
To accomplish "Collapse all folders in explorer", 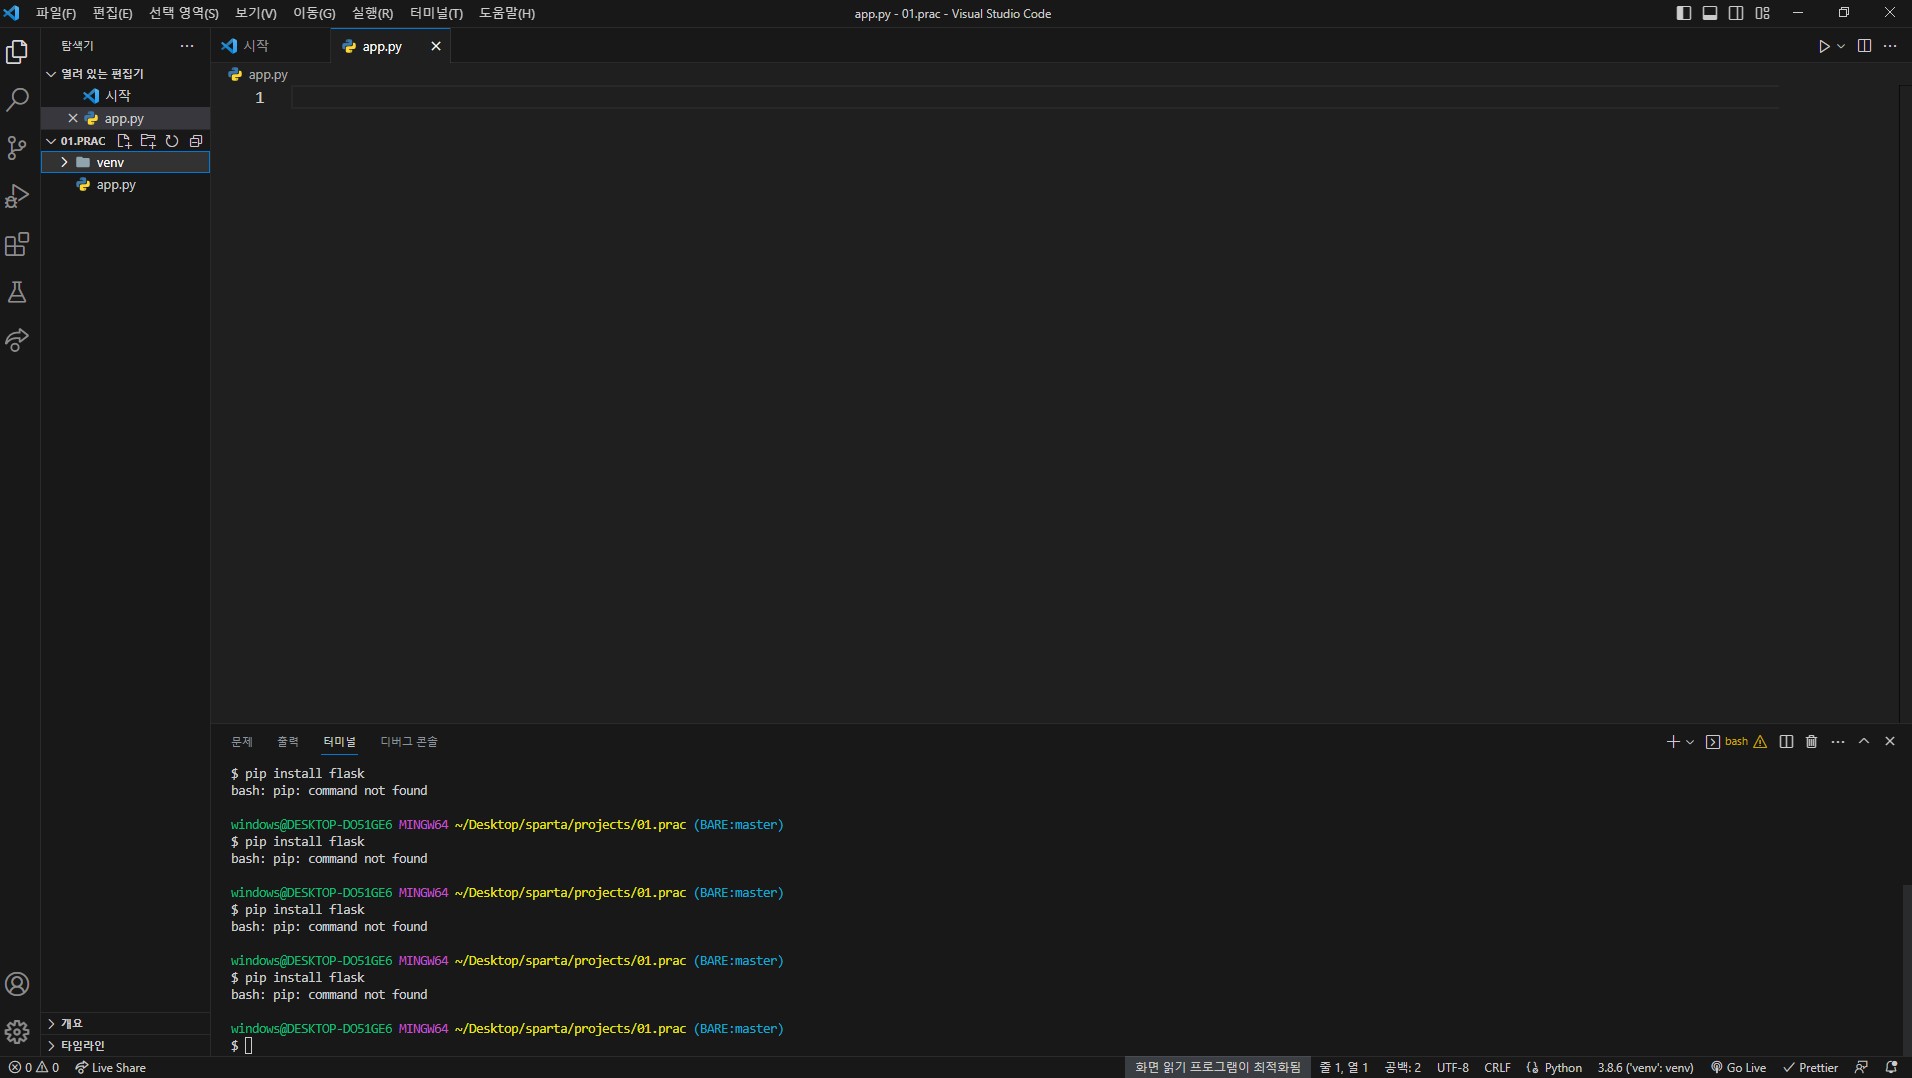I will (196, 141).
